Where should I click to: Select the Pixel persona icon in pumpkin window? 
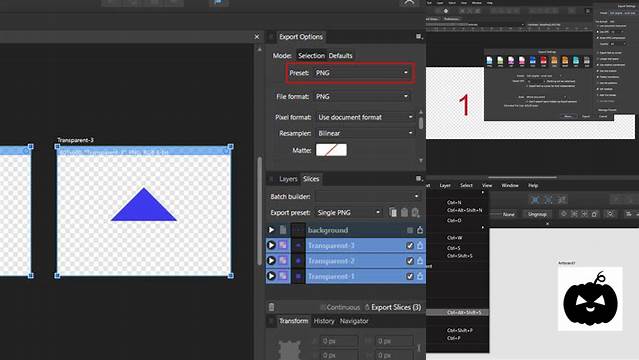(x=549, y=199)
